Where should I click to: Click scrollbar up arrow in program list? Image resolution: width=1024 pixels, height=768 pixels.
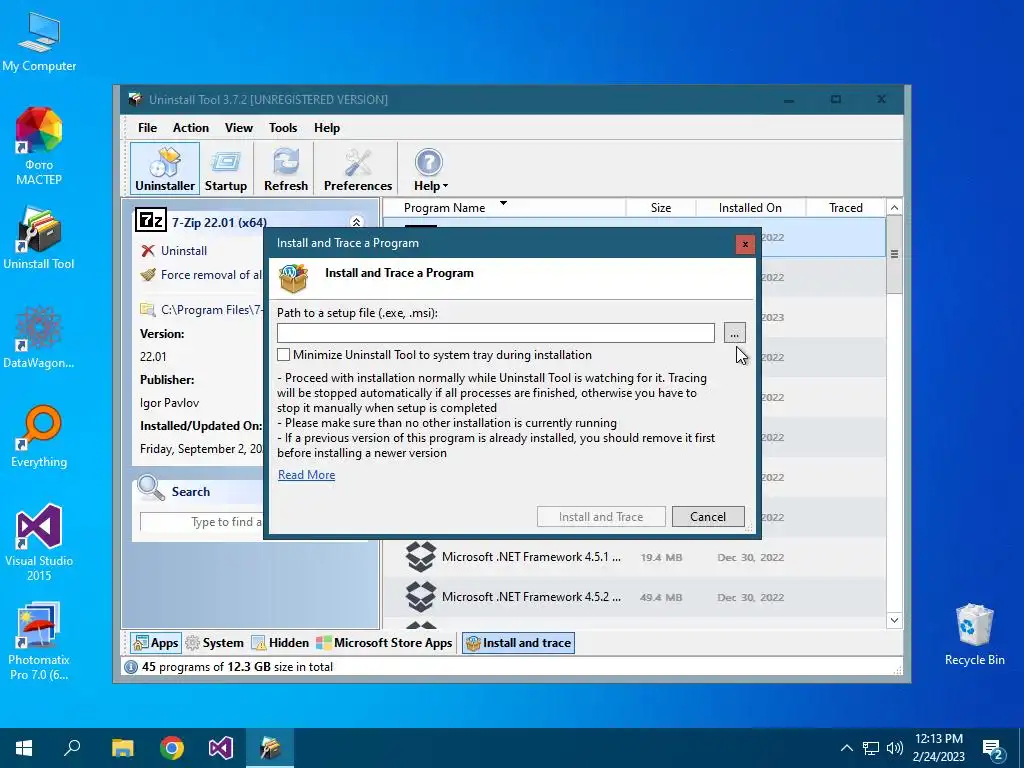click(894, 208)
